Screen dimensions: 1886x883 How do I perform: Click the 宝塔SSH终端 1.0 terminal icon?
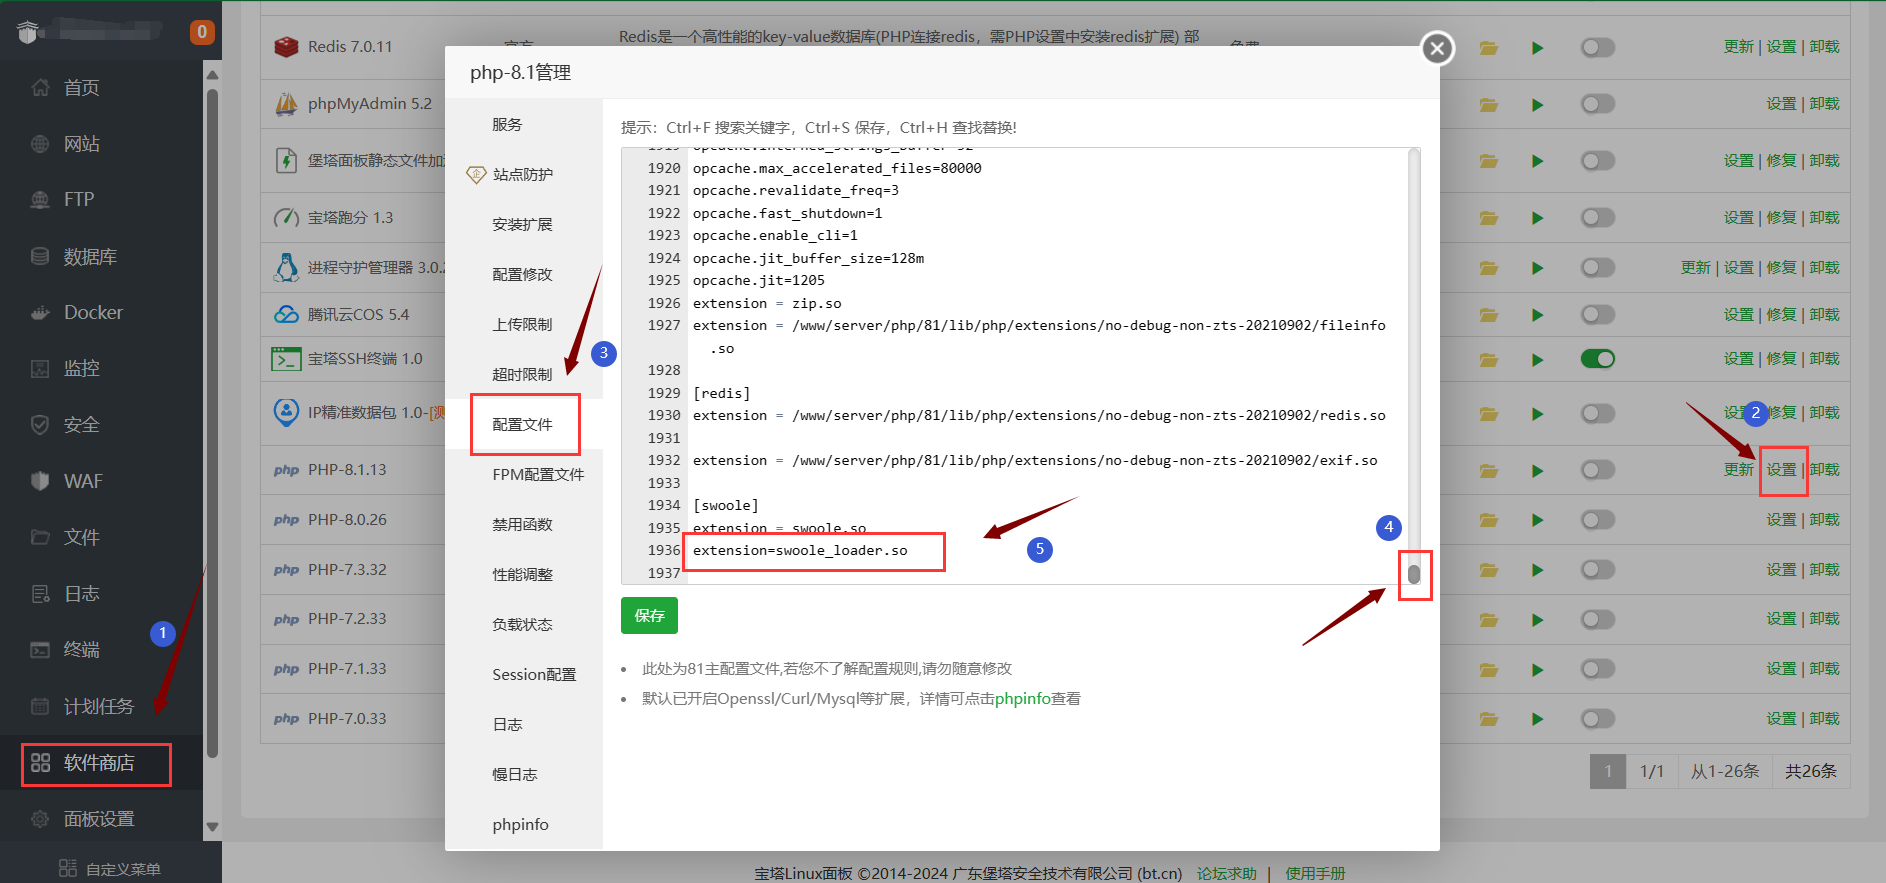(x=287, y=359)
